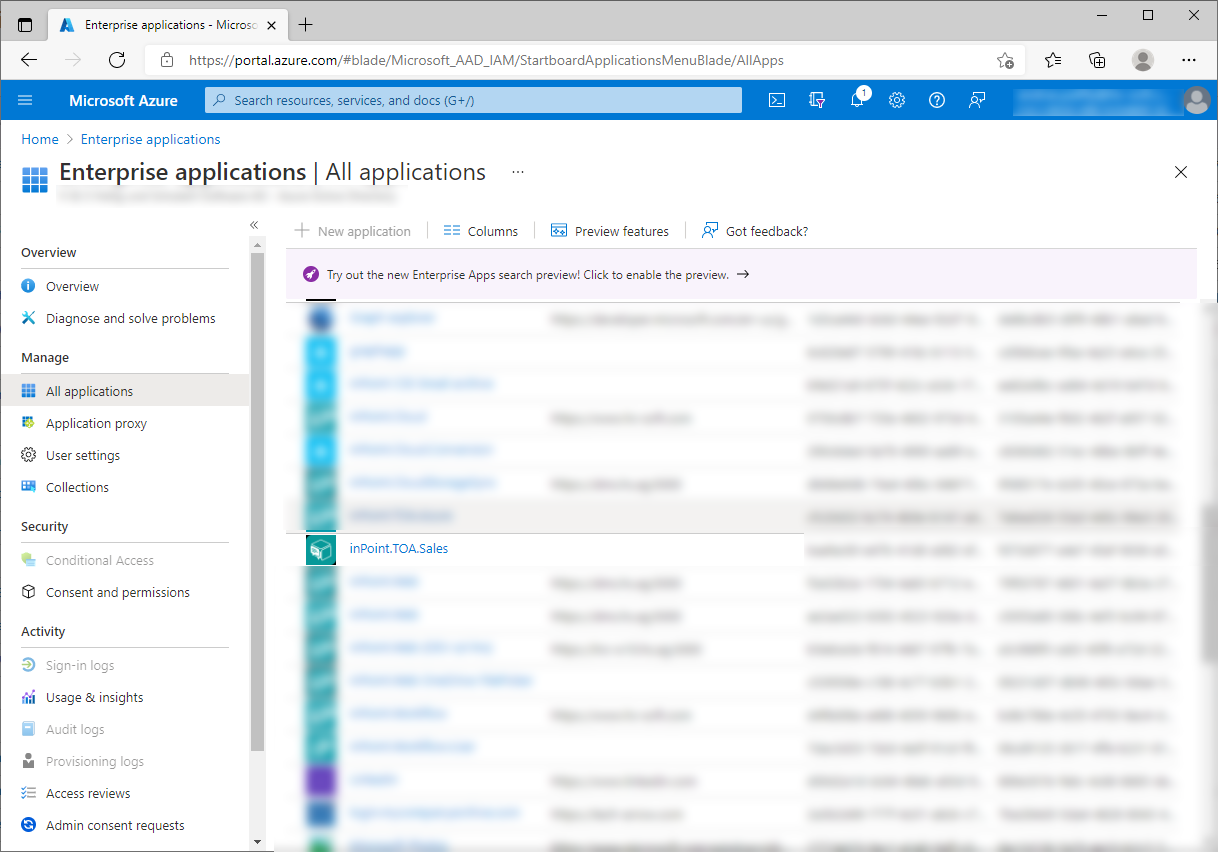Image resolution: width=1218 pixels, height=852 pixels.
Task: Click the search preview banner text
Action: 528,274
